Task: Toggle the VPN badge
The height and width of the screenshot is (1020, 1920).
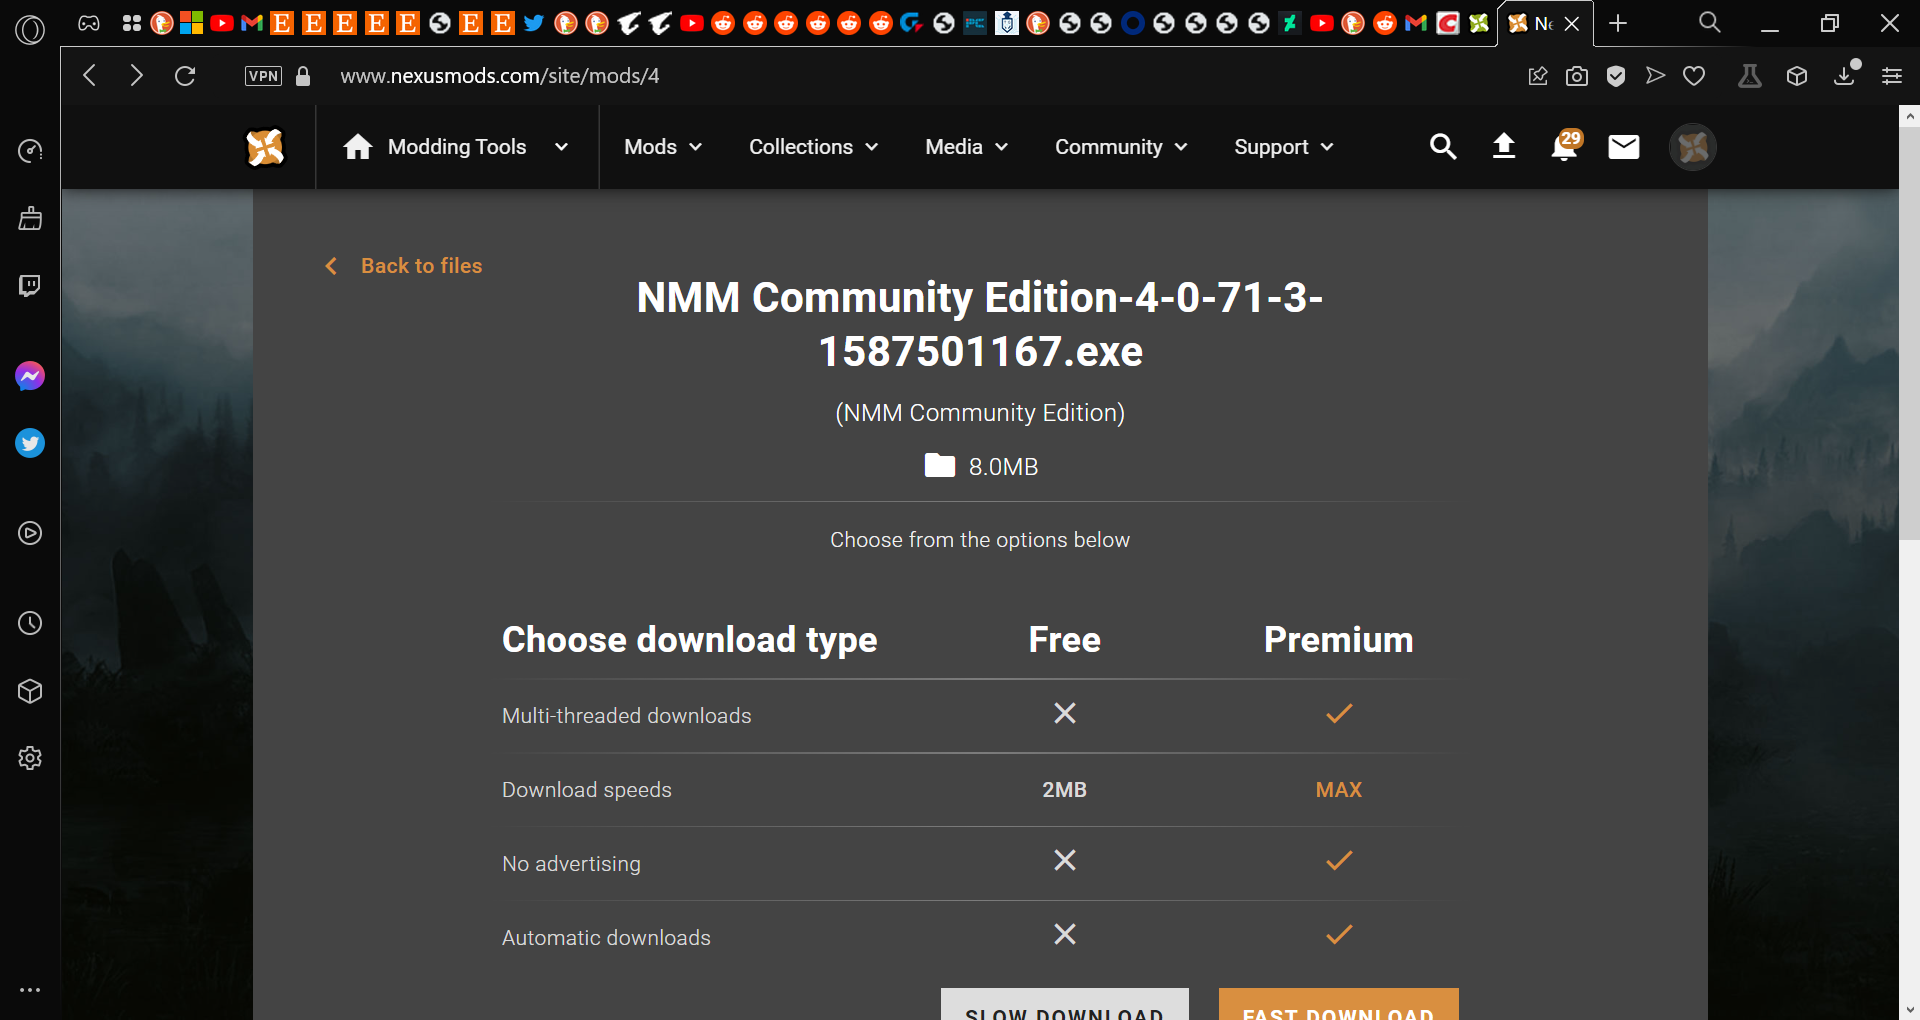Action: point(263,76)
